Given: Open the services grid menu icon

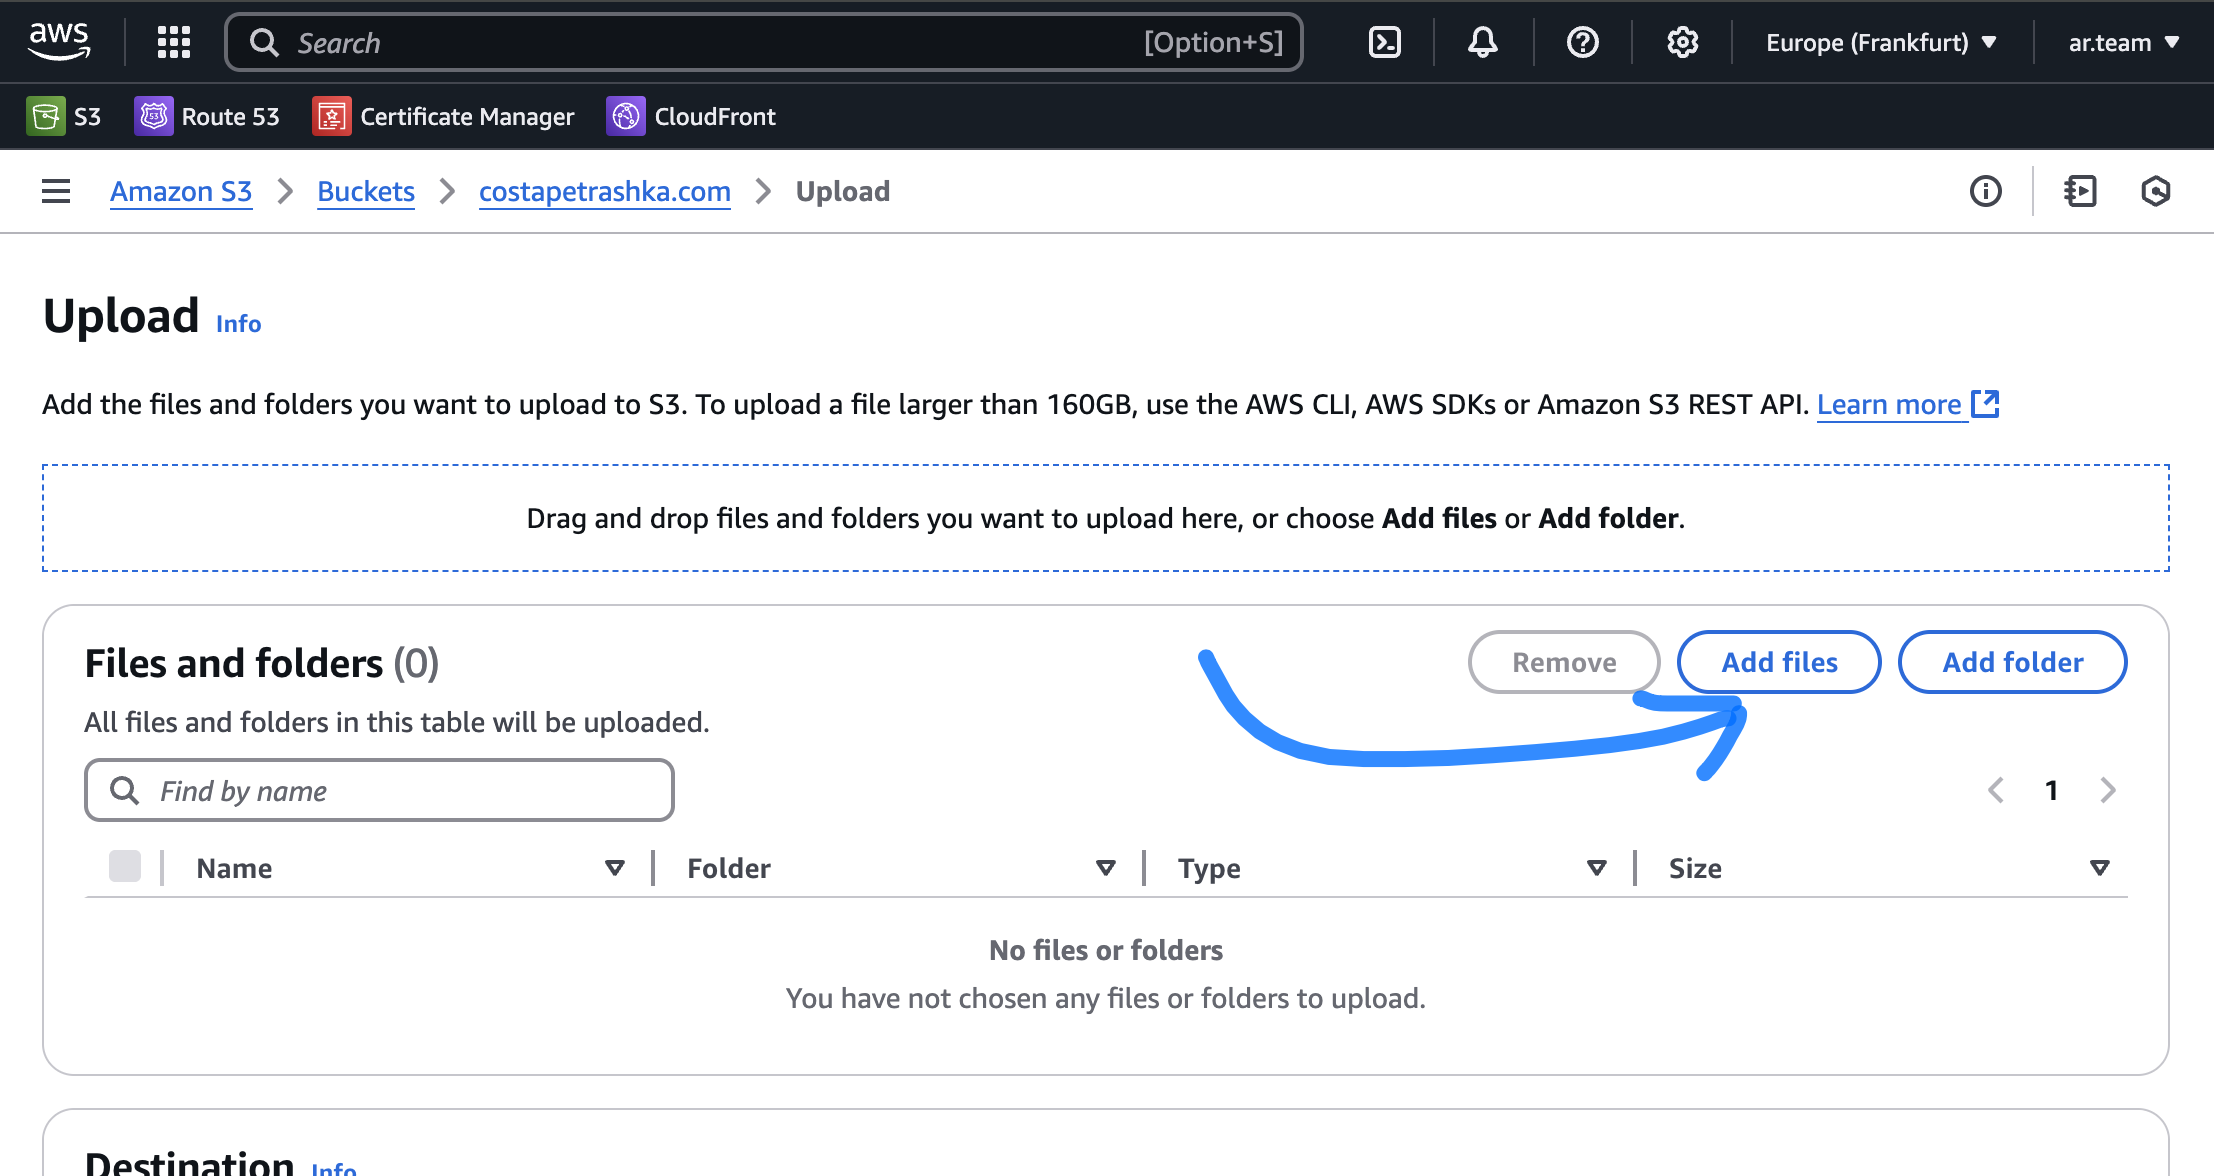Looking at the screenshot, I should click(x=174, y=42).
